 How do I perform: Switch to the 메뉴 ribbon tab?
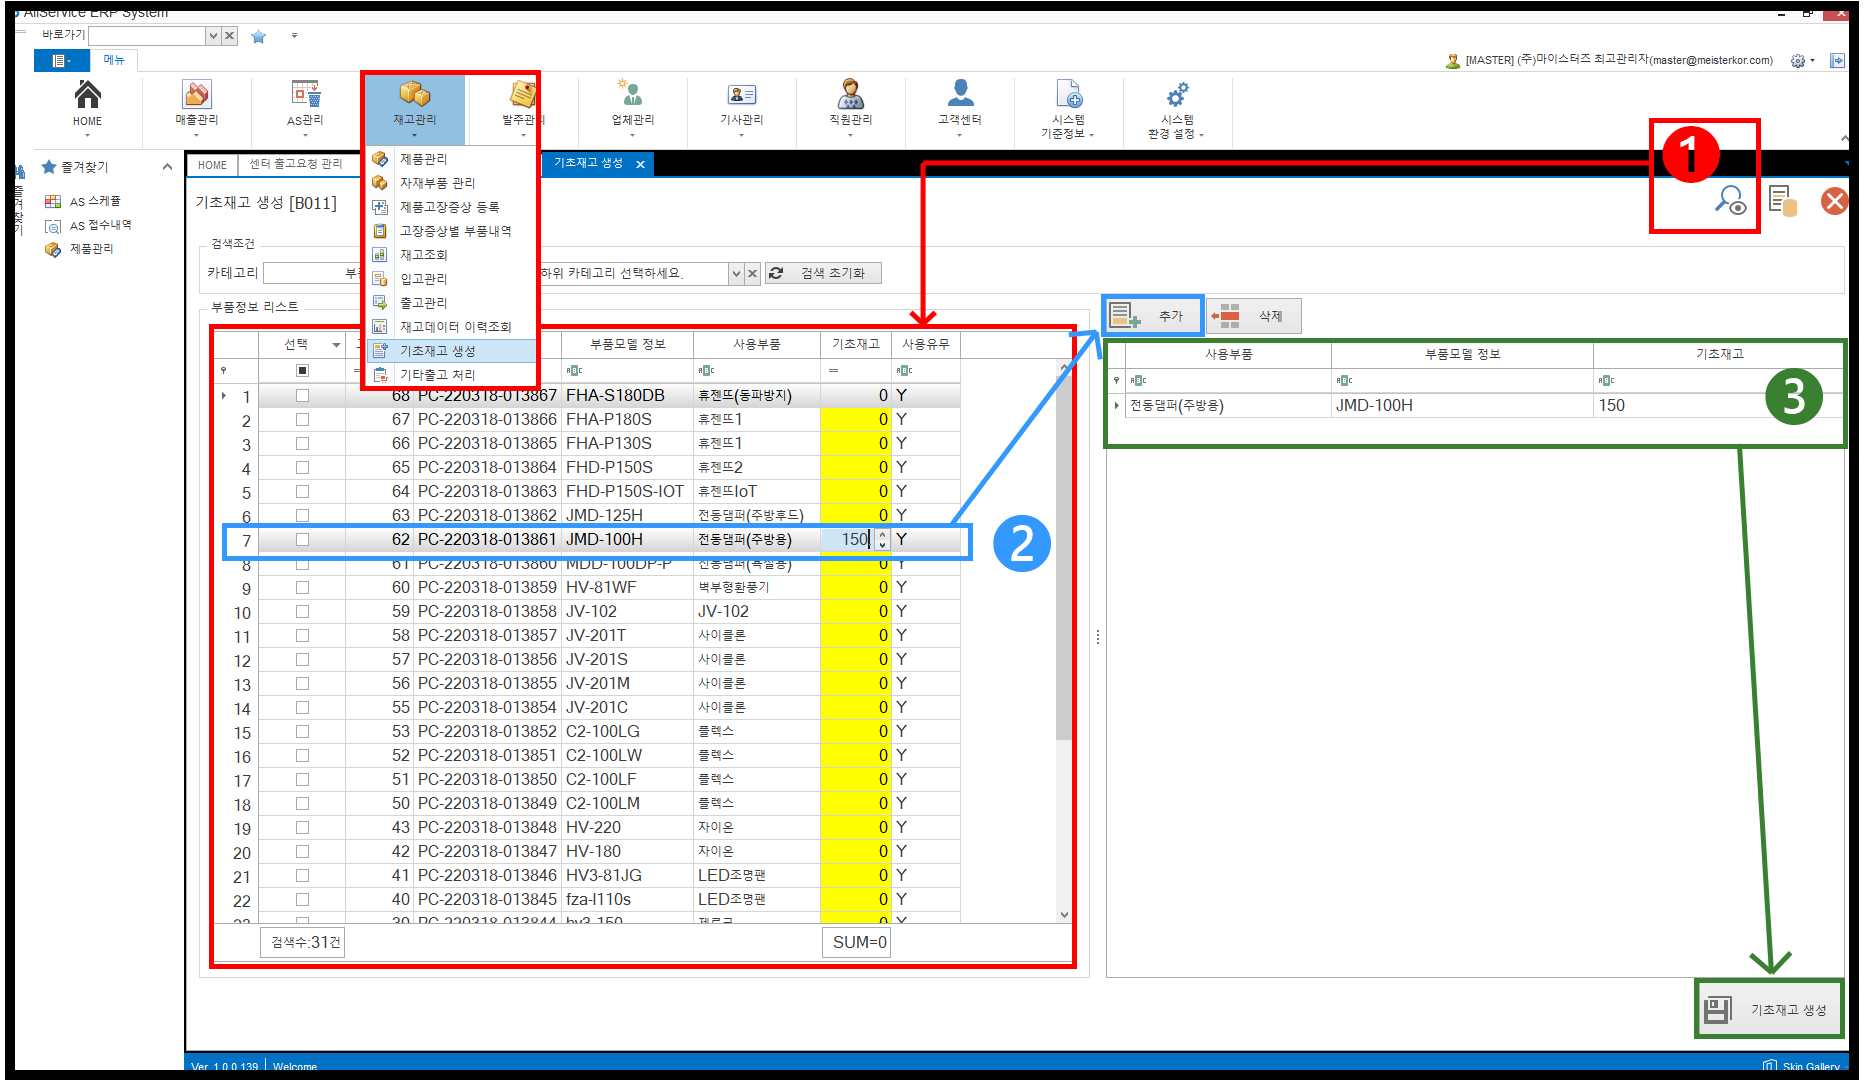114,60
